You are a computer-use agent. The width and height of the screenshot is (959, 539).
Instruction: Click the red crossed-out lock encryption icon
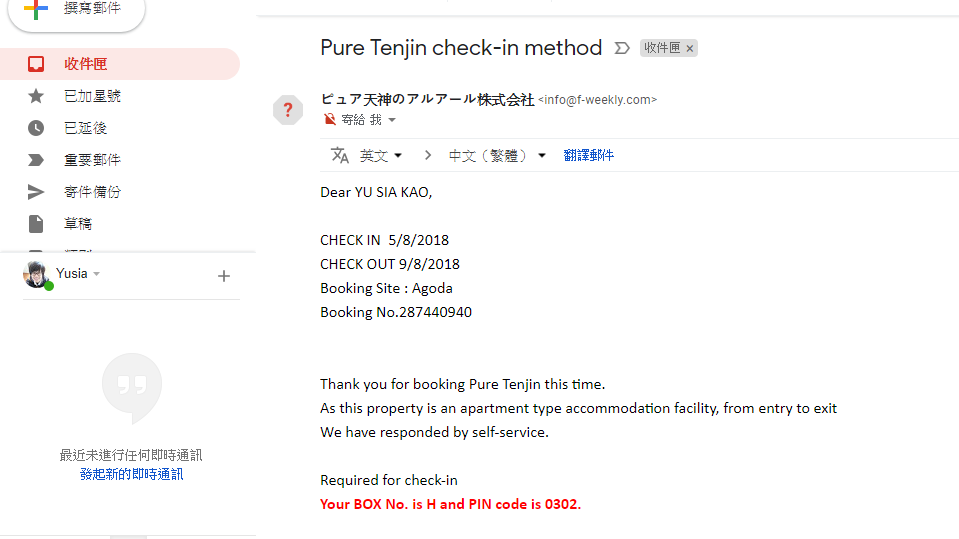pyautogui.click(x=330, y=120)
